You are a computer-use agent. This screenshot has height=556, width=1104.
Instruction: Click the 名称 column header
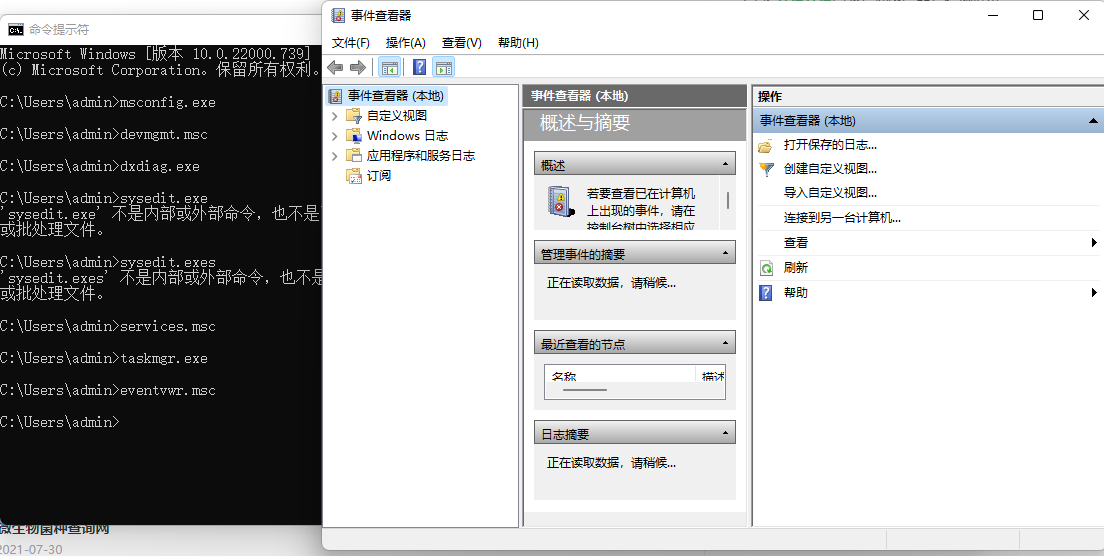[x=620, y=374]
